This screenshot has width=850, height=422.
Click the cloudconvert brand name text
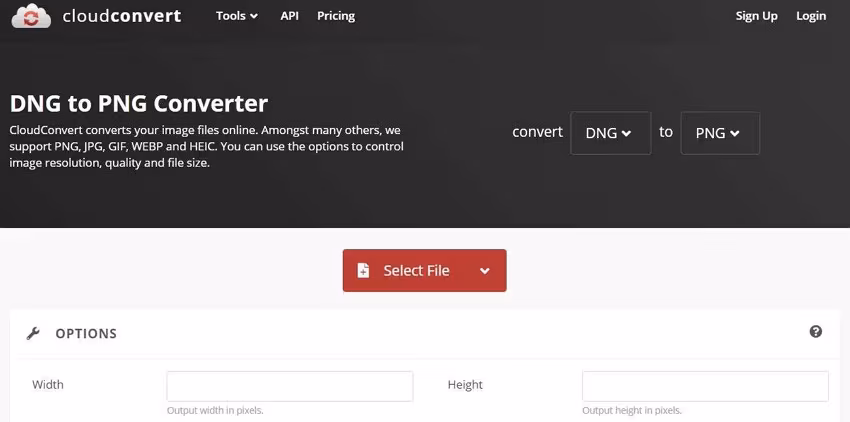(121, 16)
